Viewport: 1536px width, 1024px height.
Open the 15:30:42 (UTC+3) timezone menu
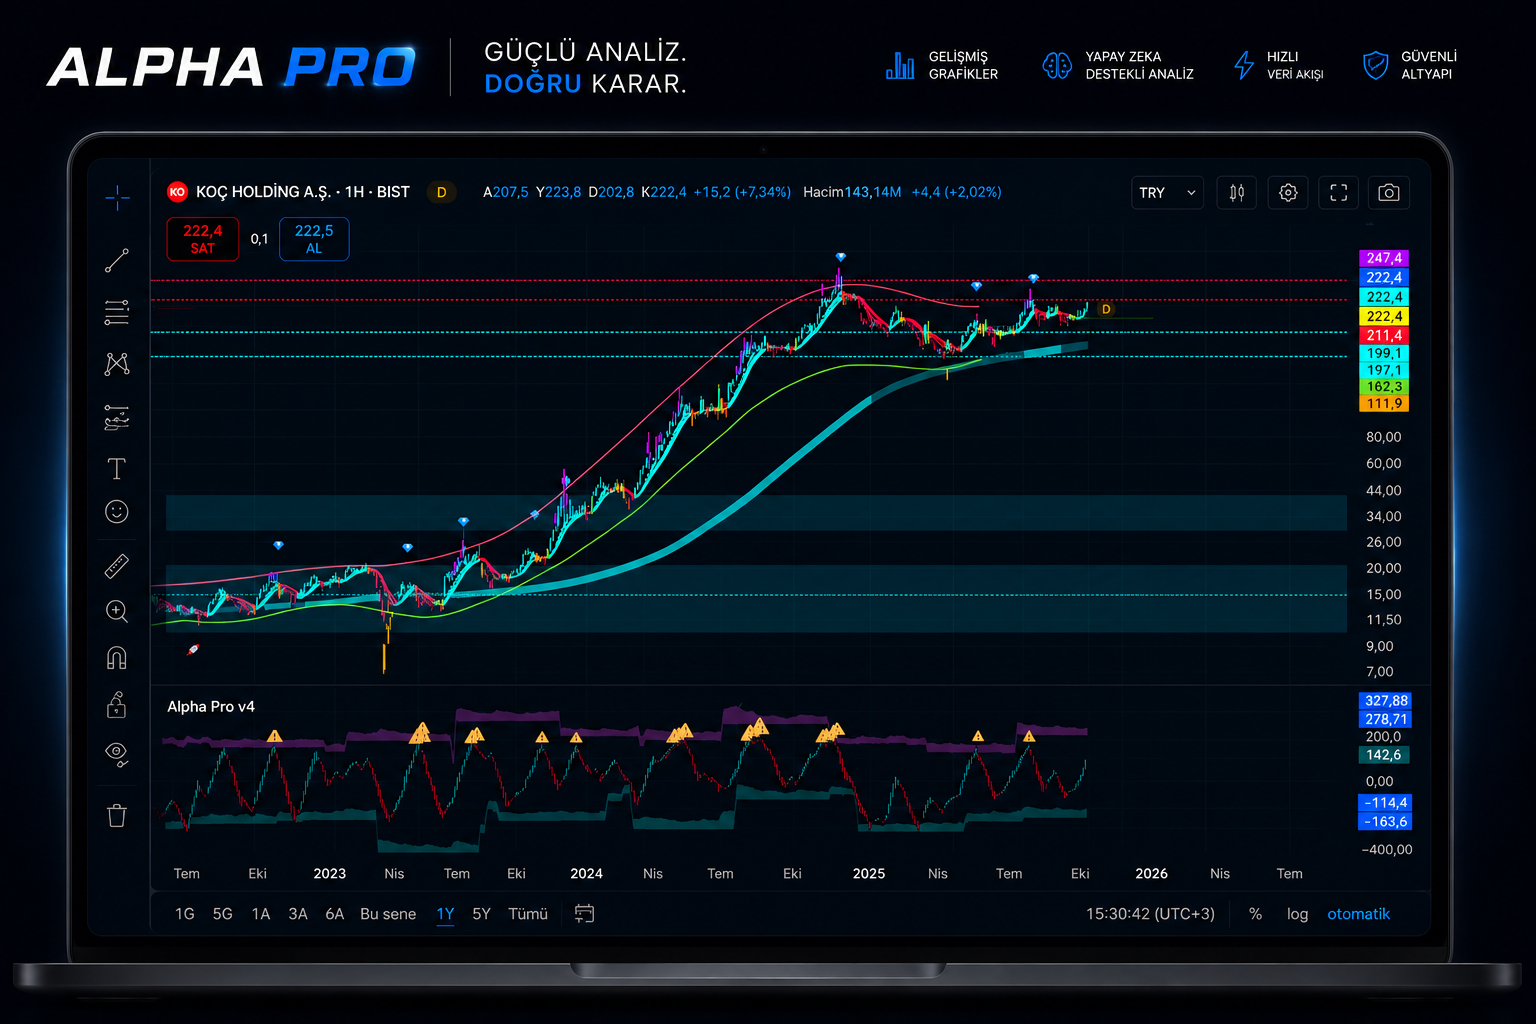[1151, 914]
